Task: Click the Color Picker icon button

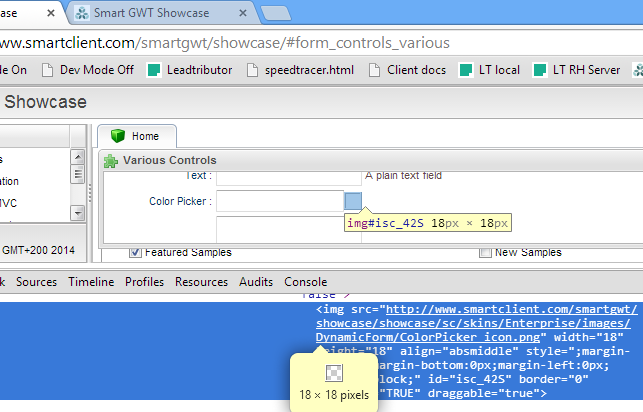Action: click(x=353, y=201)
